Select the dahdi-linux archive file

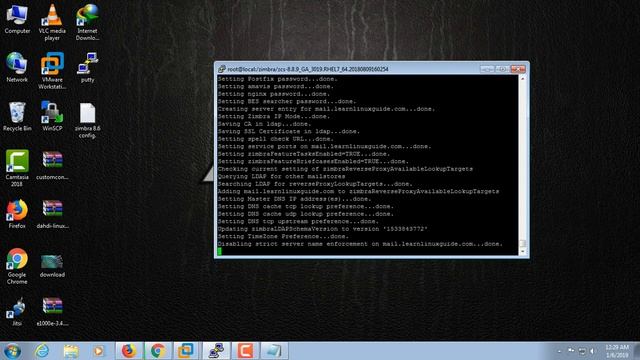[52, 213]
